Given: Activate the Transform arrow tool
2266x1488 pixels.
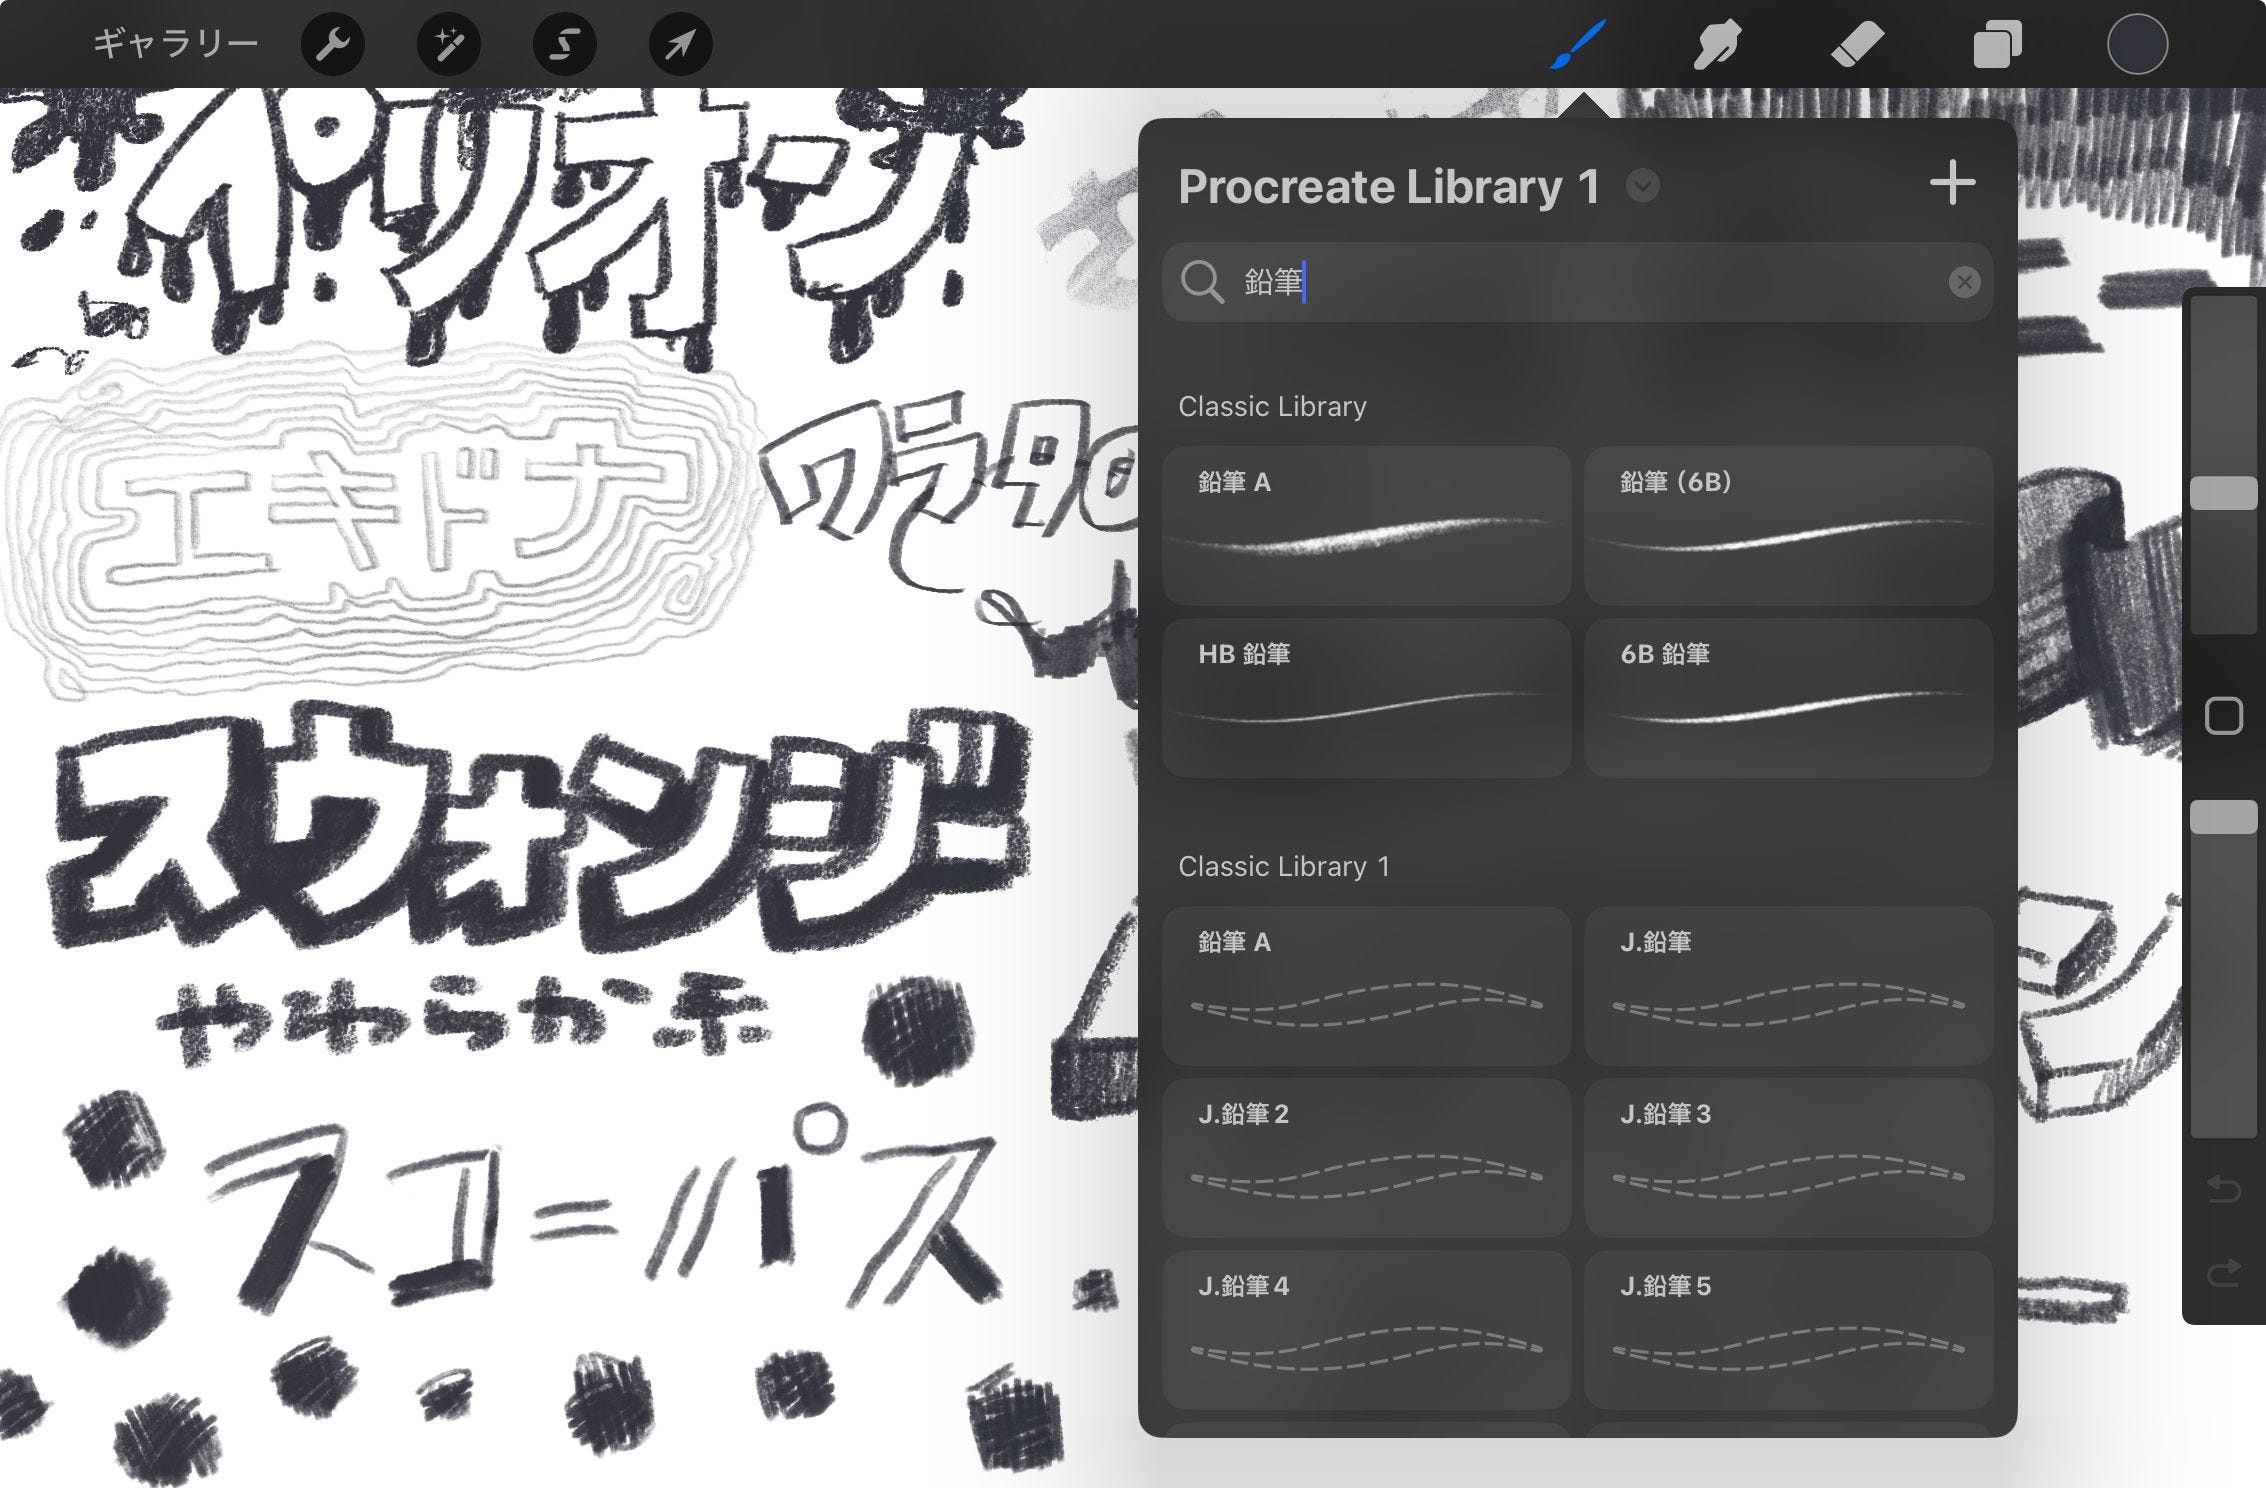Looking at the screenshot, I should 681,45.
